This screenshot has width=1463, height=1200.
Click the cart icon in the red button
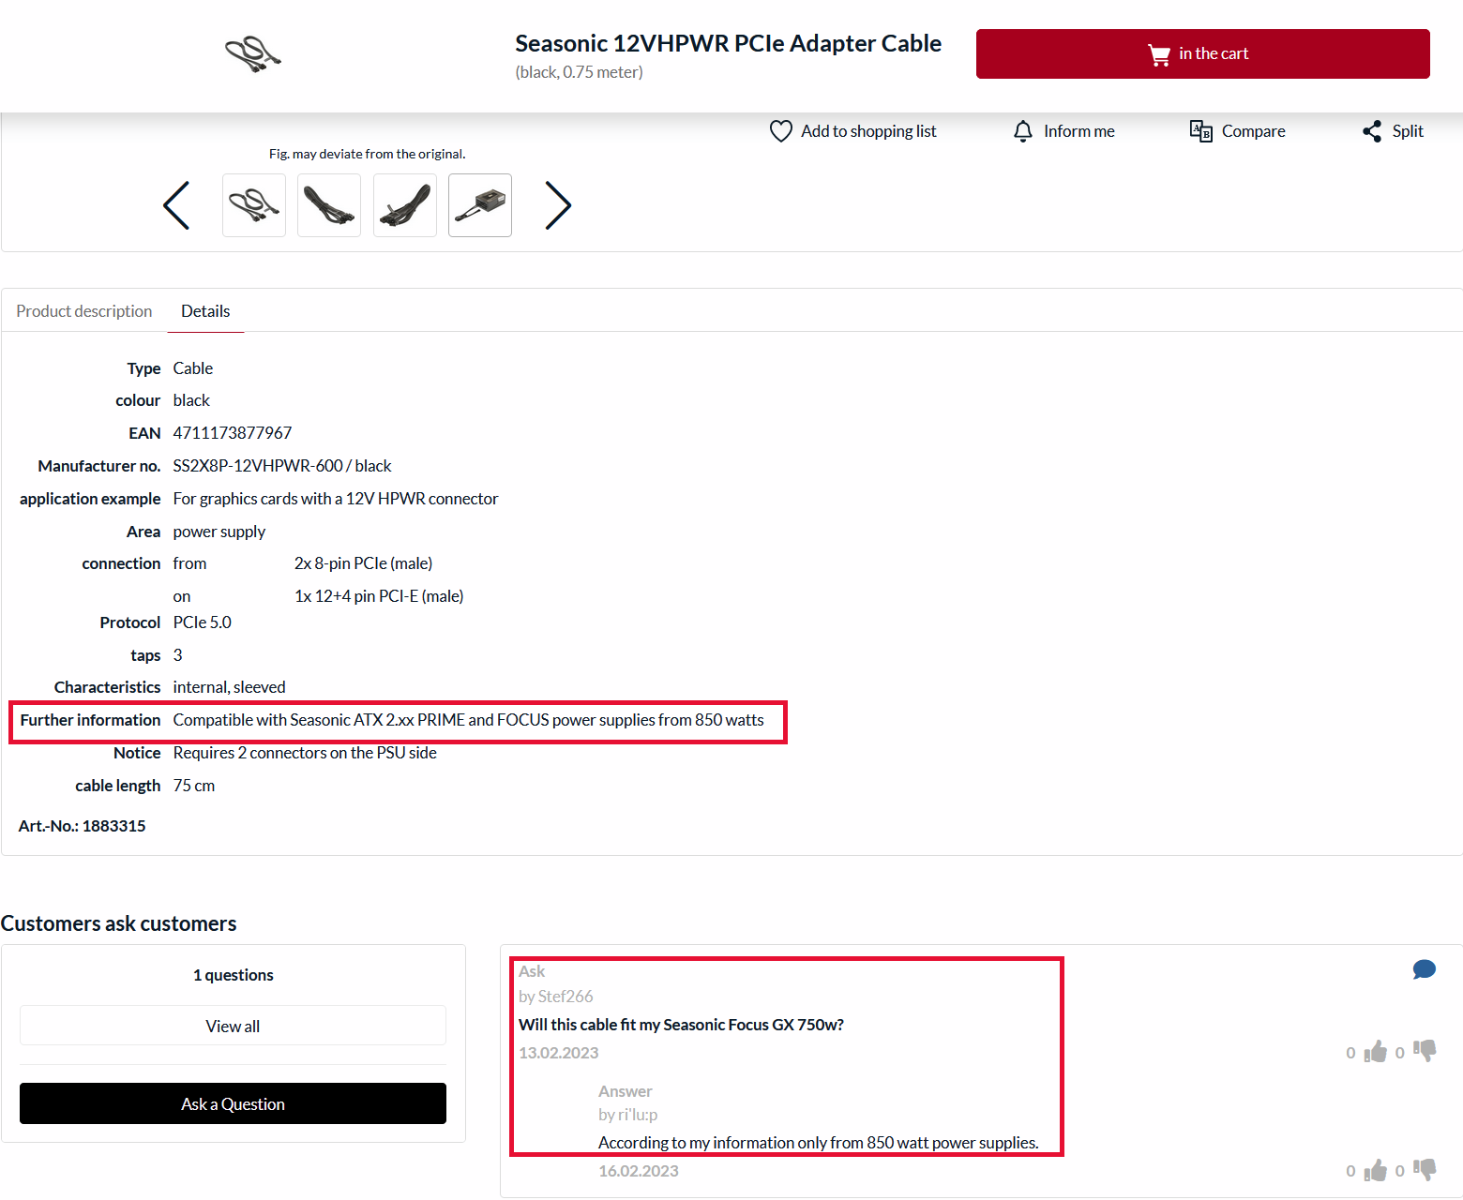point(1159,55)
